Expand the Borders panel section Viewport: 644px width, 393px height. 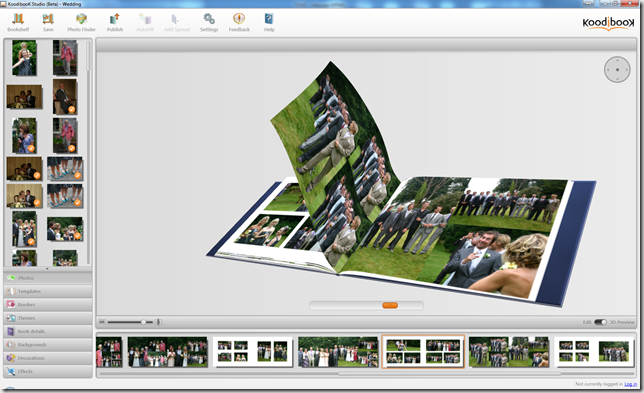pos(48,304)
